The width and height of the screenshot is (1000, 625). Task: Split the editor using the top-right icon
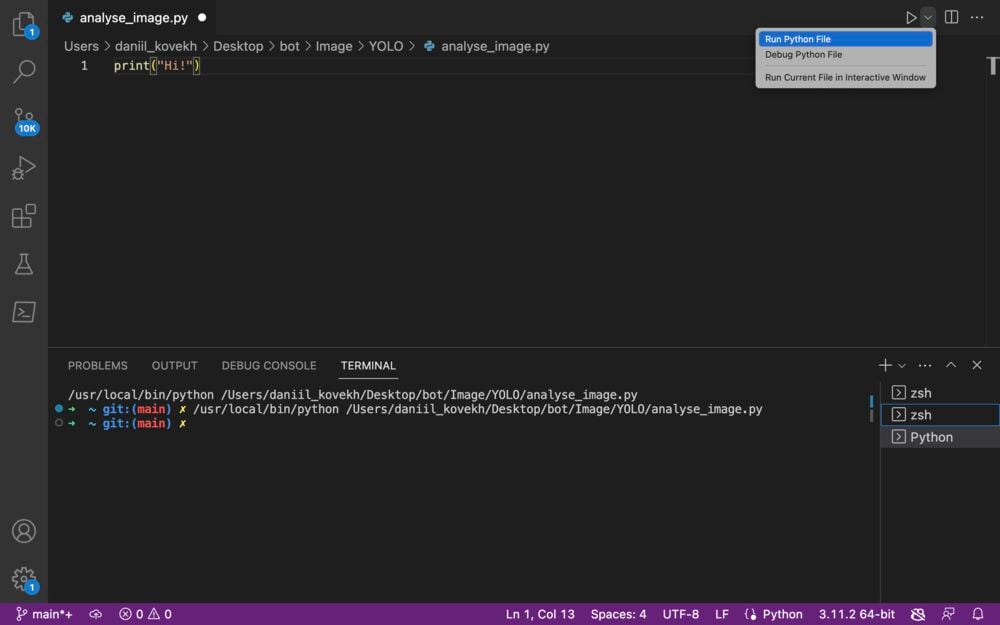coord(950,17)
